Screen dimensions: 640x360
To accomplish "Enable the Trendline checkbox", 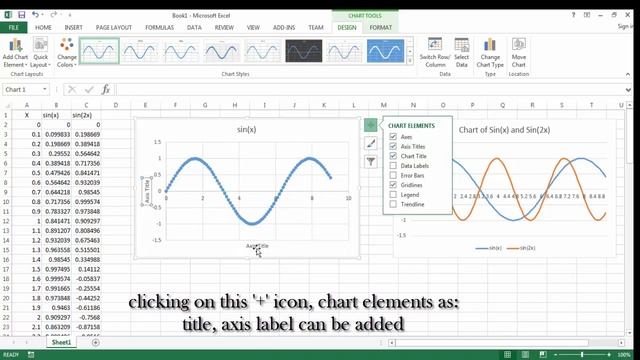I will point(393,204).
